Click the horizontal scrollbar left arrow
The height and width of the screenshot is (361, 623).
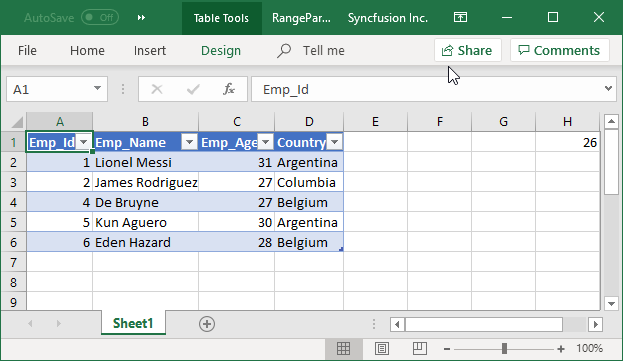[397, 324]
